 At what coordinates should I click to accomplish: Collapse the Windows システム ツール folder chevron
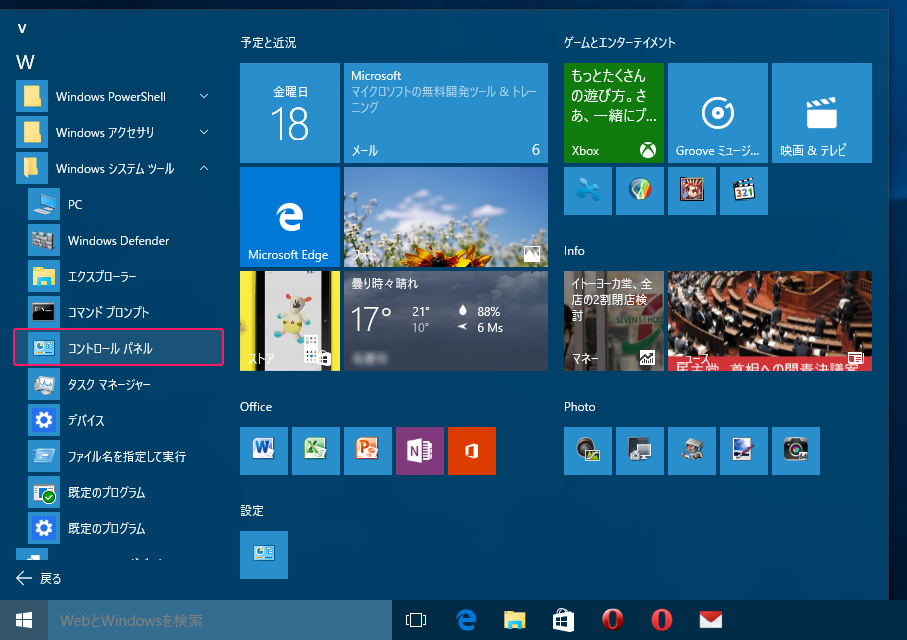tap(204, 168)
